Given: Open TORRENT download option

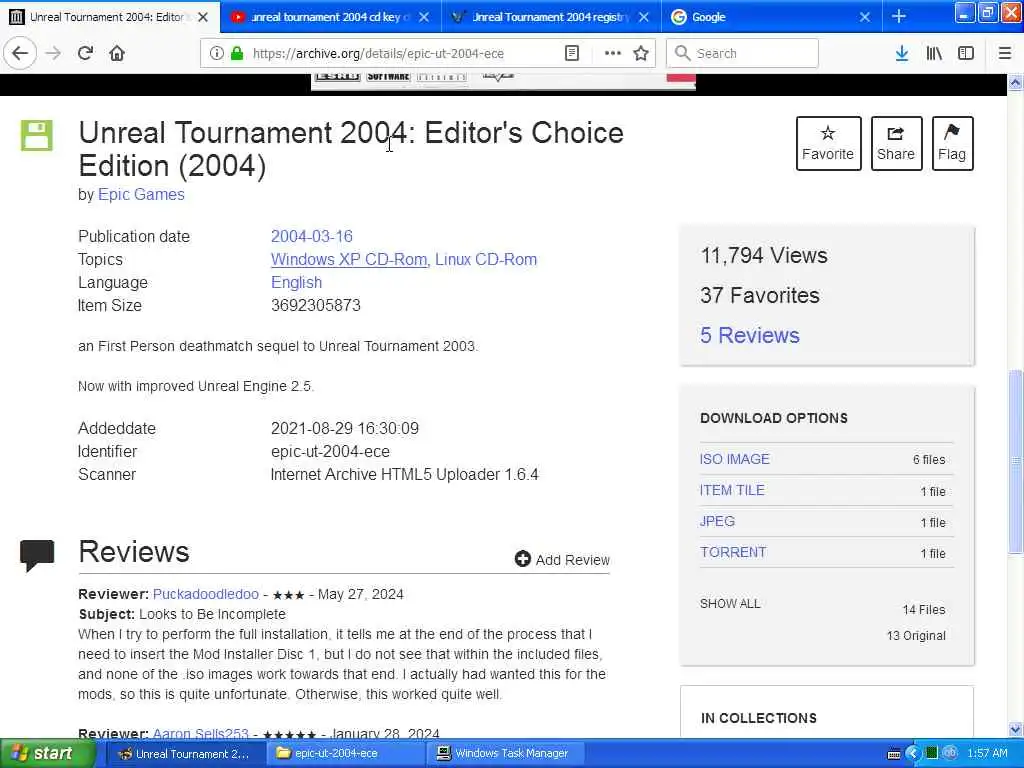Looking at the screenshot, I should click(x=733, y=552).
